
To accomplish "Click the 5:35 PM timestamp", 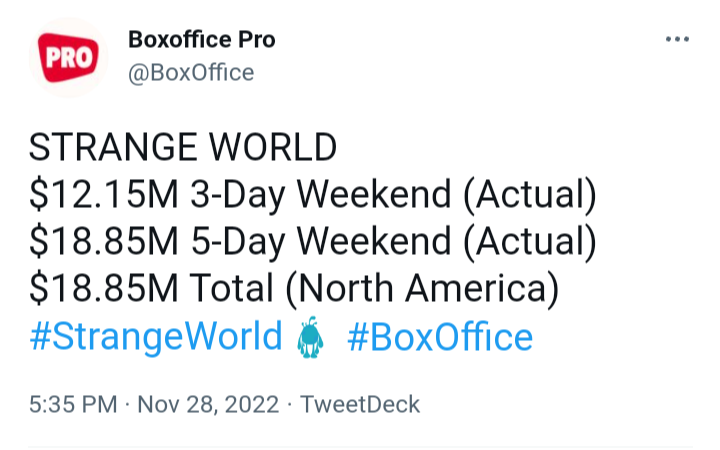I will coord(71,405).
